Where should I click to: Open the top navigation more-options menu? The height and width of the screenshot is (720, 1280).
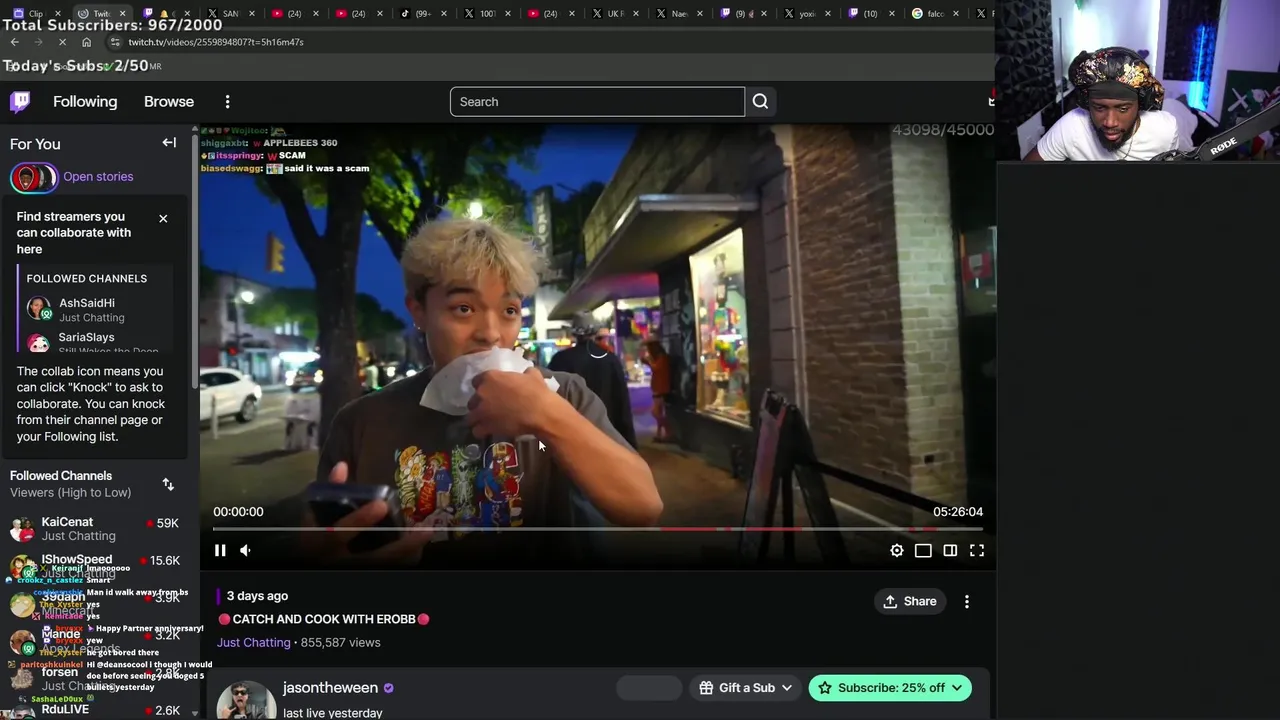pyautogui.click(x=227, y=102)
